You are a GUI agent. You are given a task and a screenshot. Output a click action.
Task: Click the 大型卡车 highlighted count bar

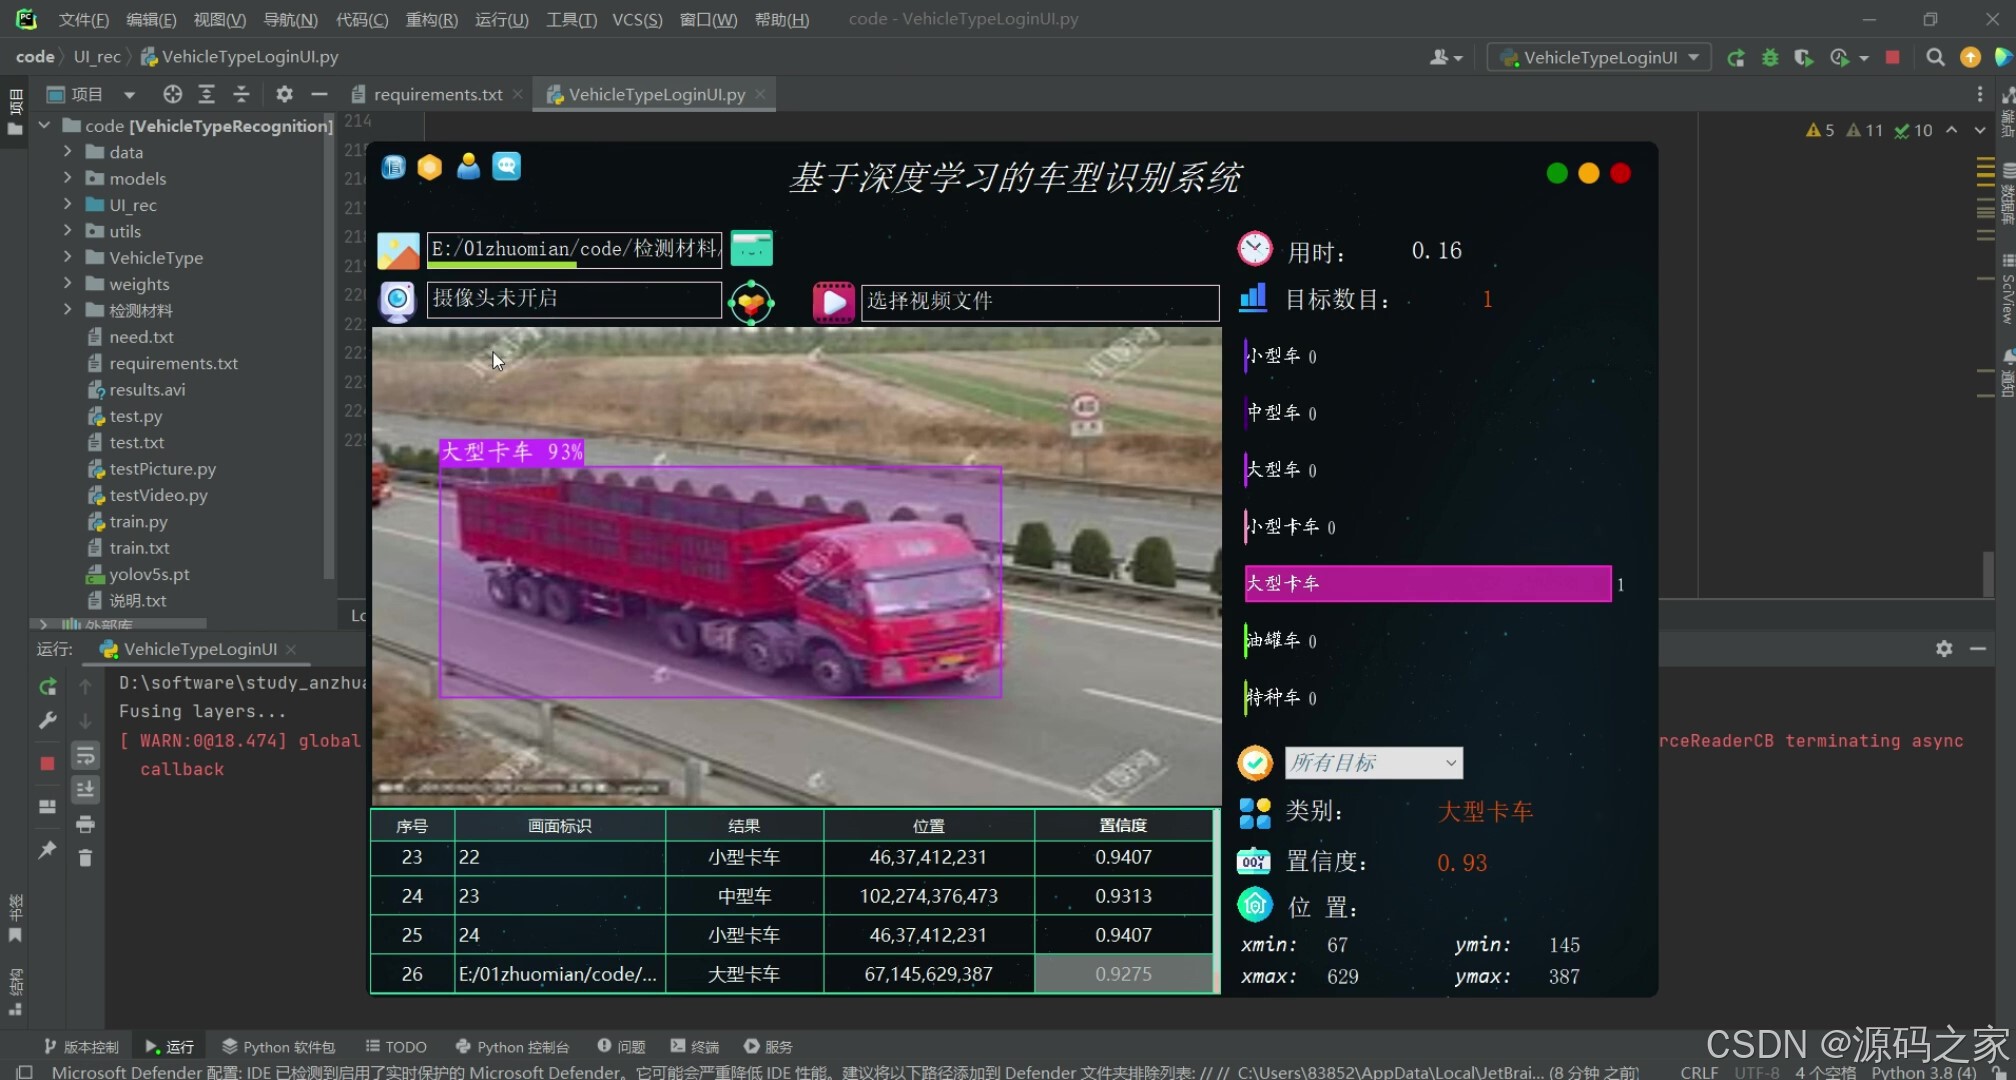coord(1427,583)
